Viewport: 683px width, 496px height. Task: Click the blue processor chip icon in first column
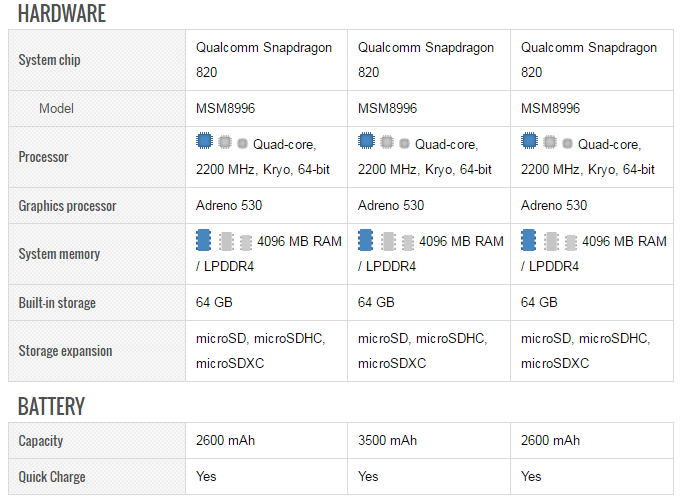204,142
